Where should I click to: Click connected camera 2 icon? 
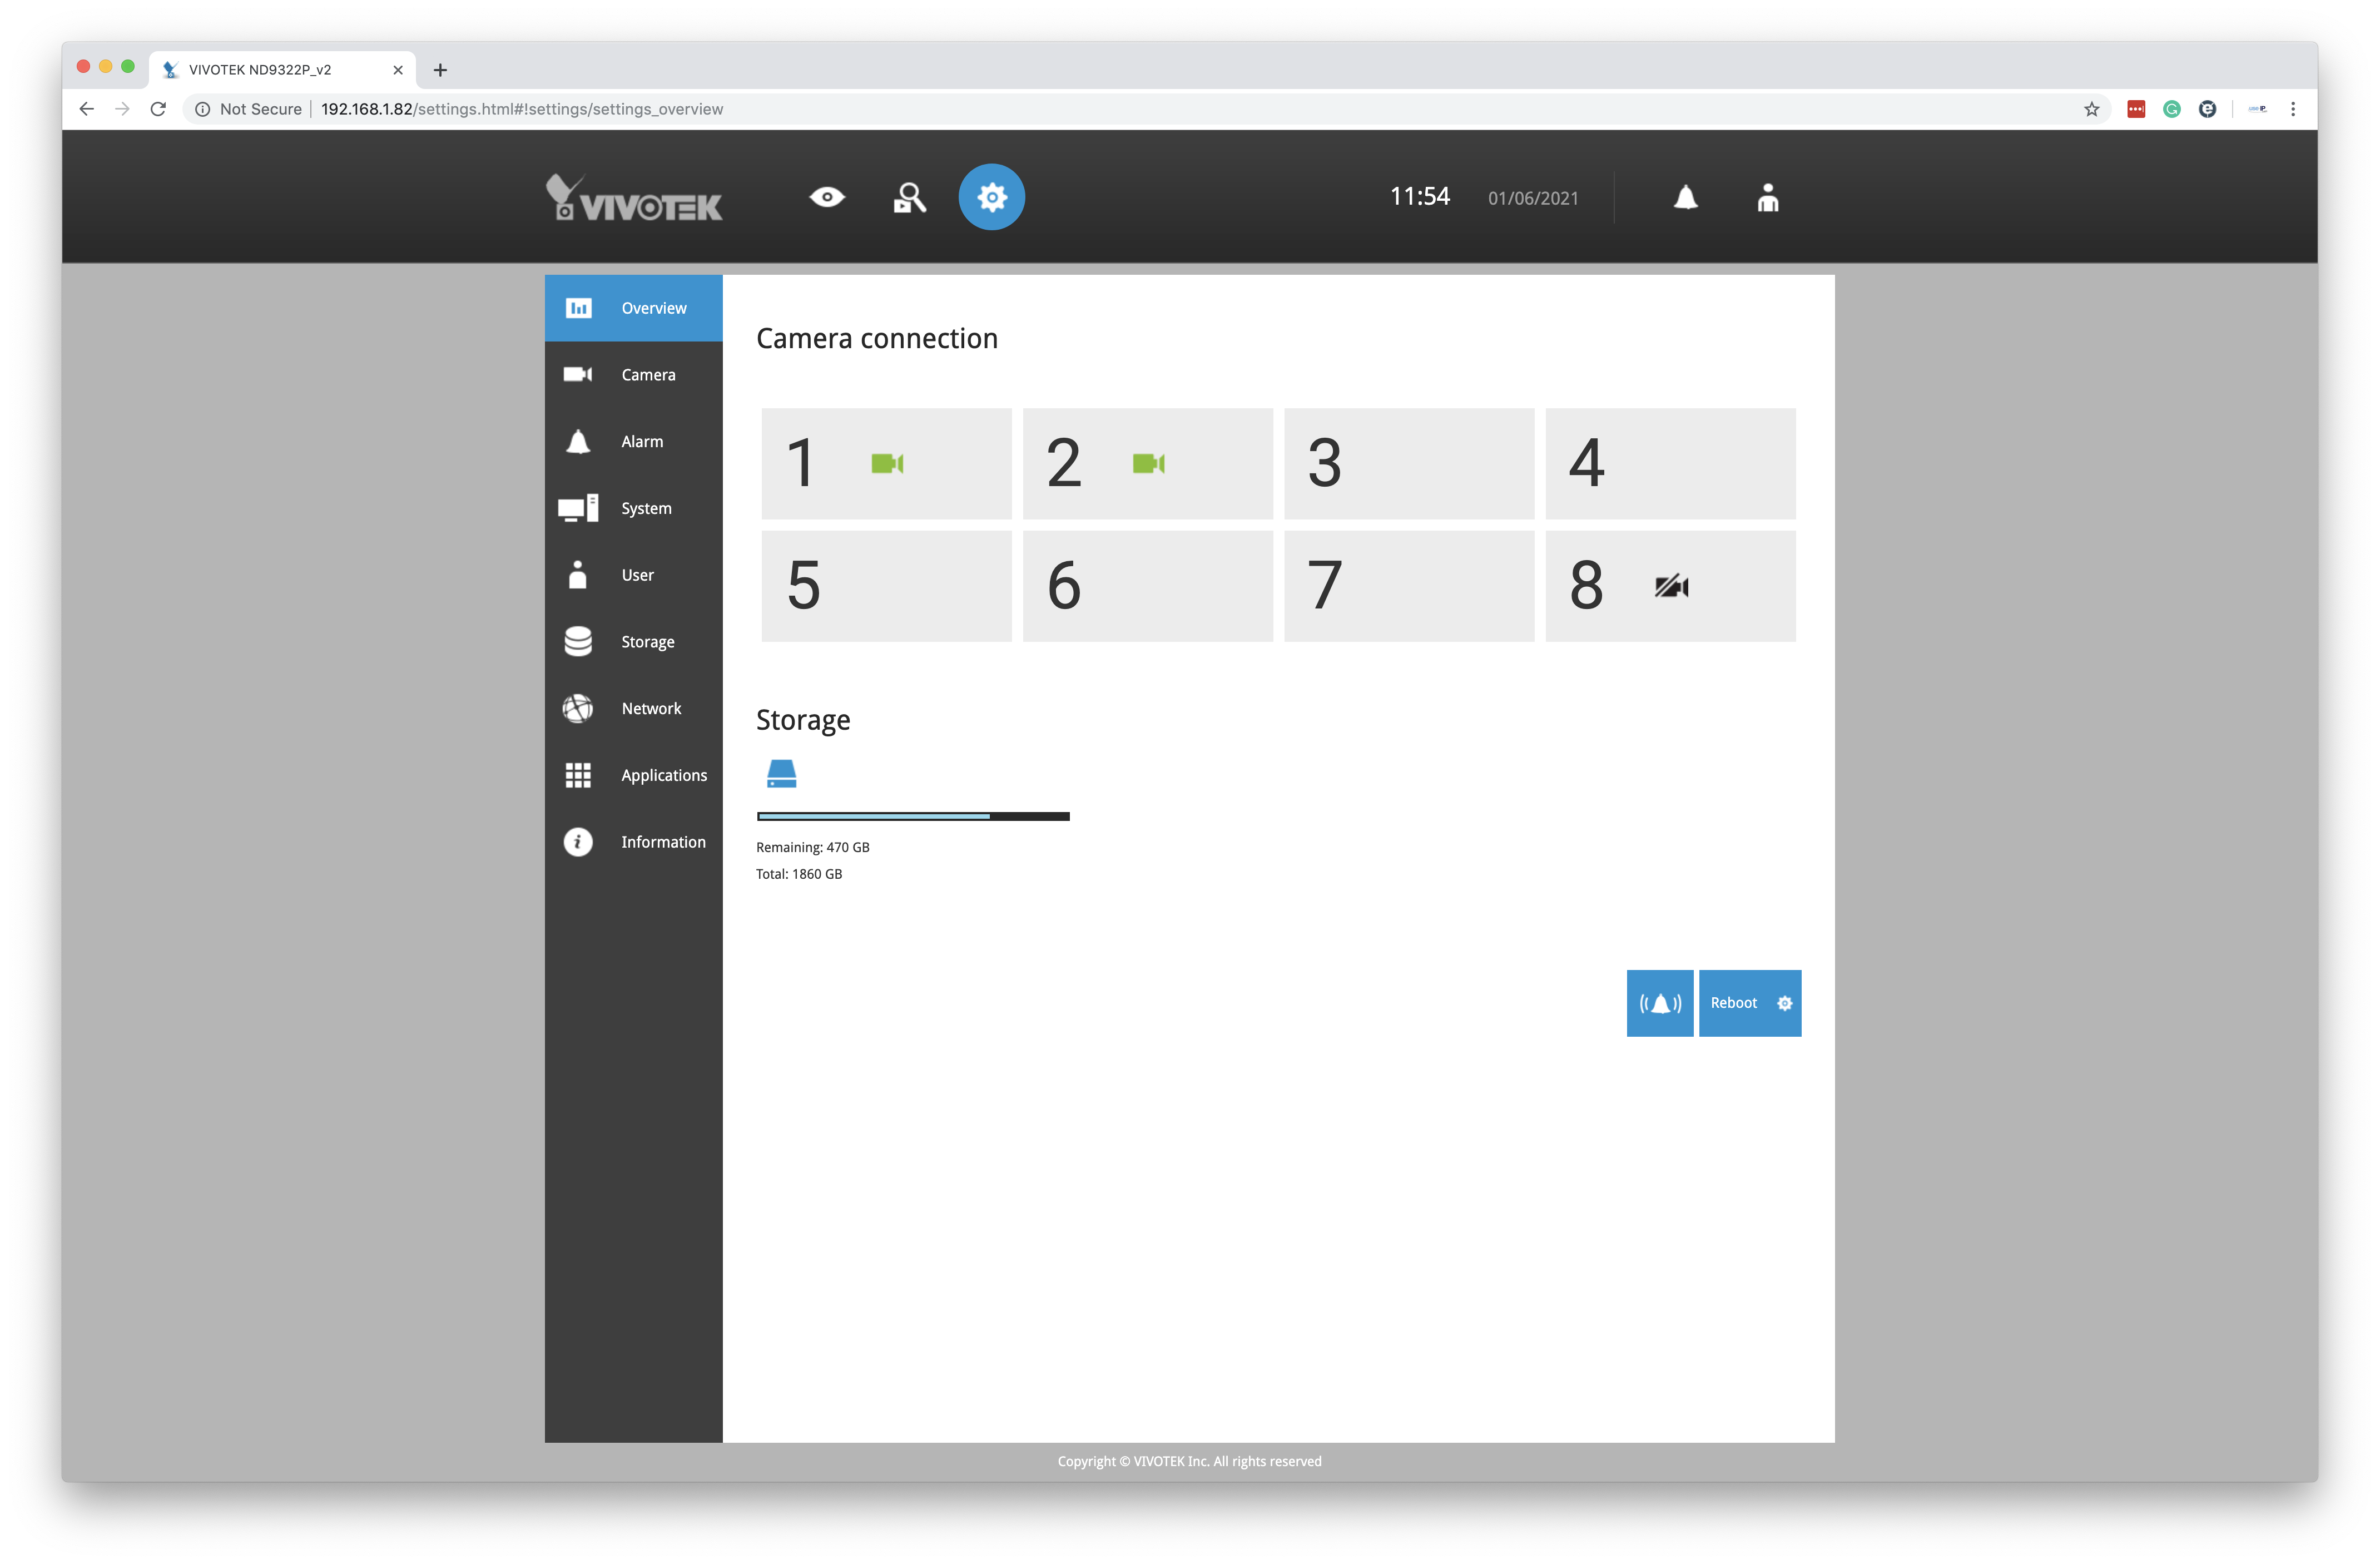point(1147,463)
